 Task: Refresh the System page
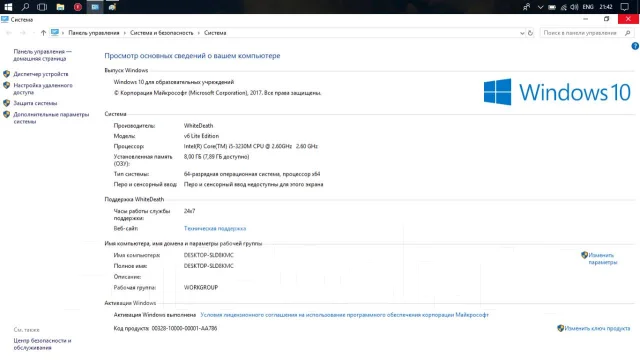click(x=530, y=33)
